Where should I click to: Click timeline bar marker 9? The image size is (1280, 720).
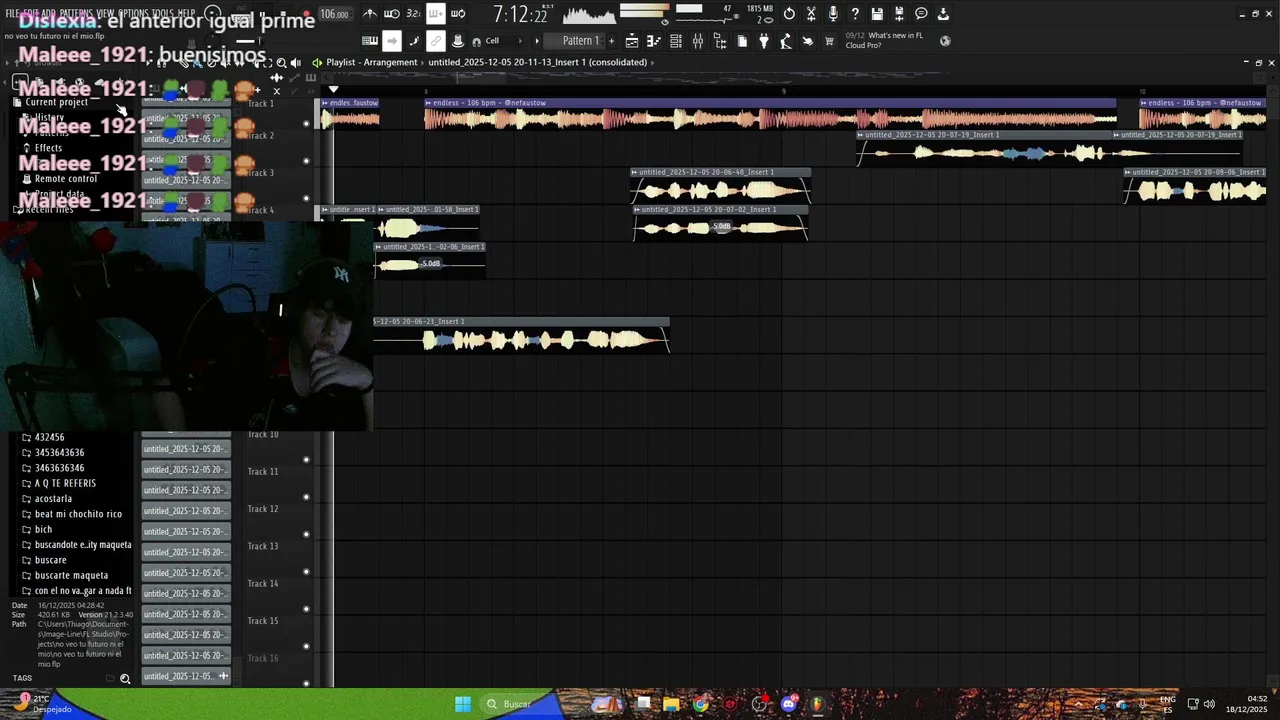783,91
